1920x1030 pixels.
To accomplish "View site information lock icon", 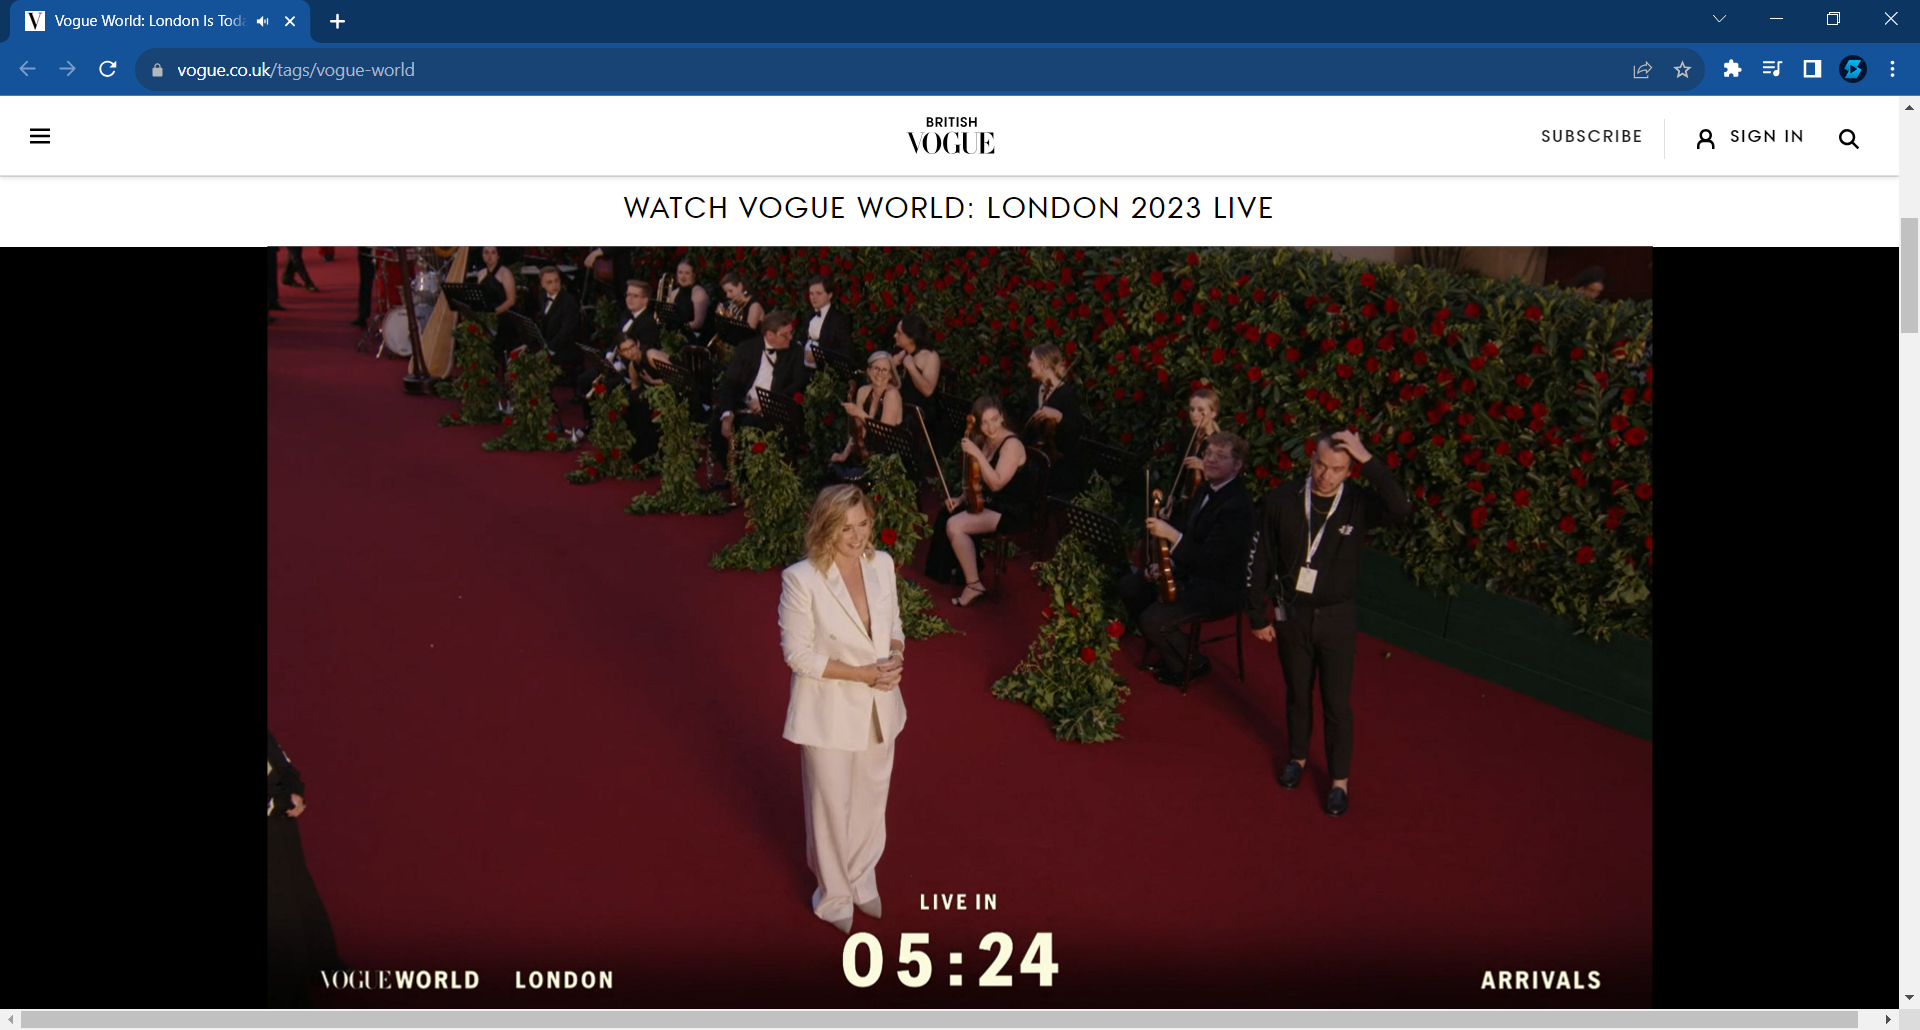I will (156, 70).
